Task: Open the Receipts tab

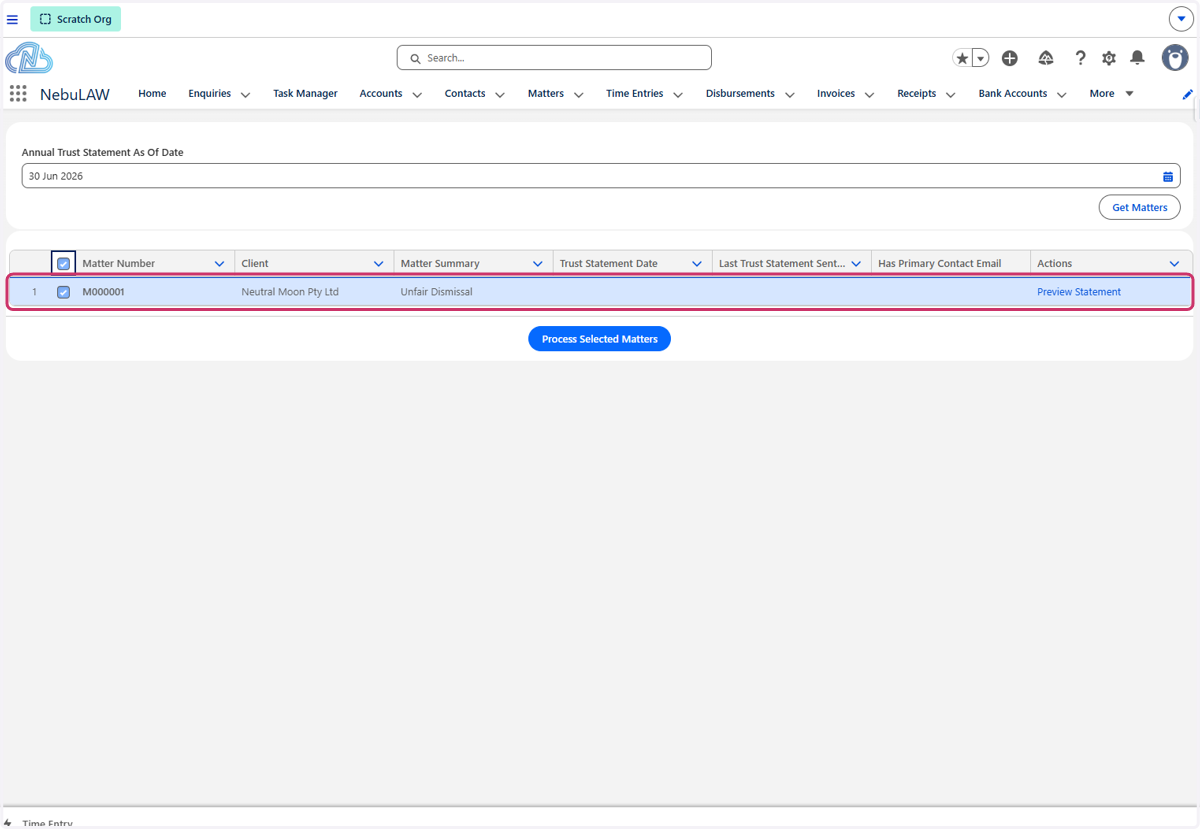Action: (917, 93)
